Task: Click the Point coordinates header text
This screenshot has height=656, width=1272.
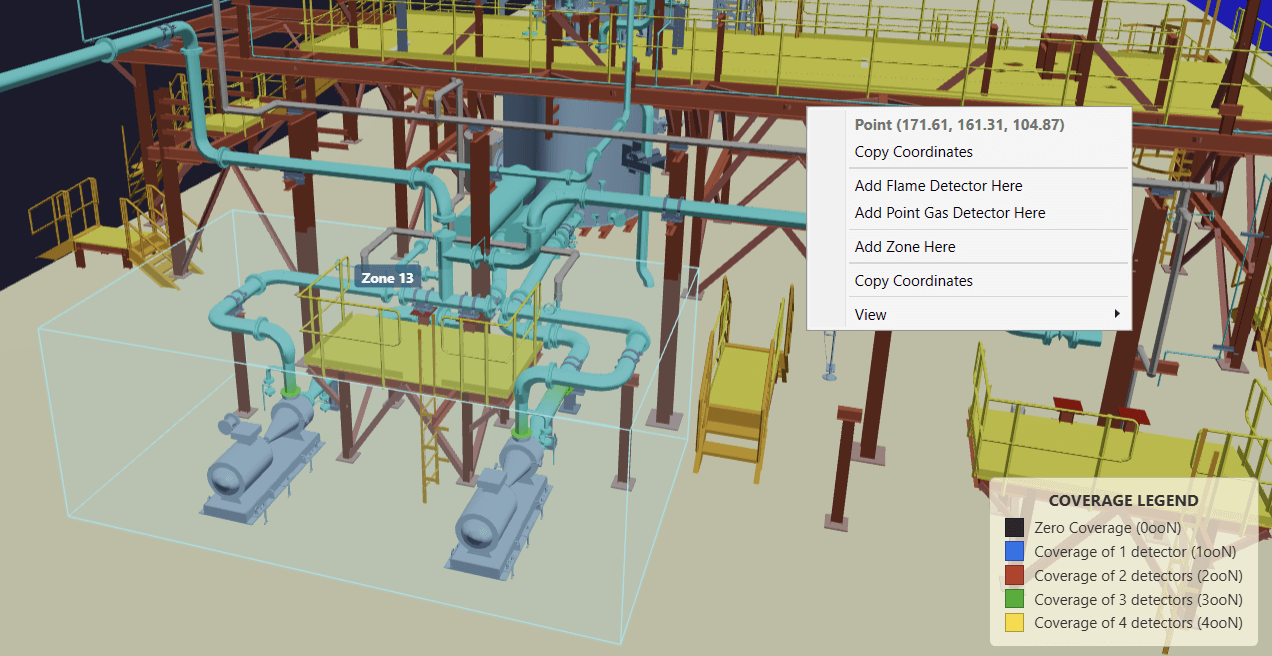Action: tap(959, 124)
